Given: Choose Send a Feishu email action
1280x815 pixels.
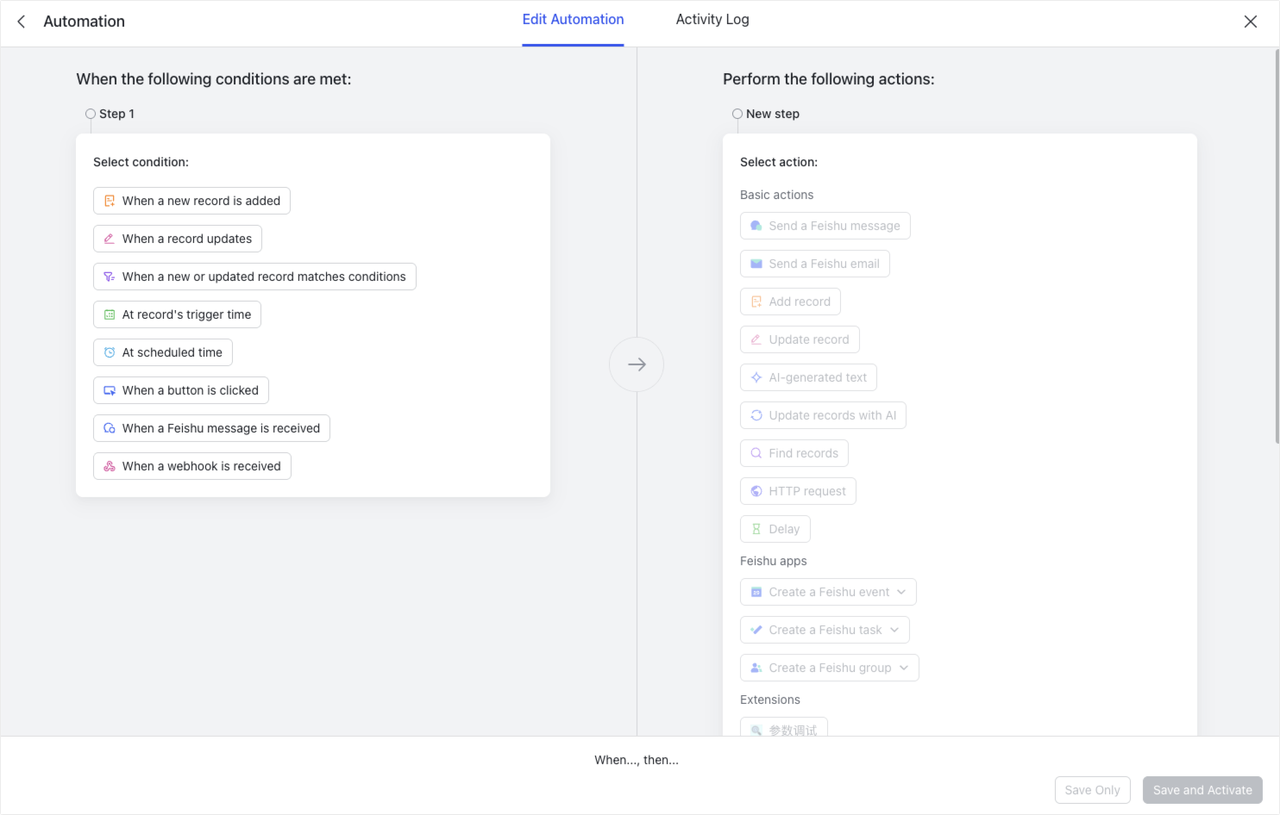Looking at the screenshot, I should [x=815, y=264].
